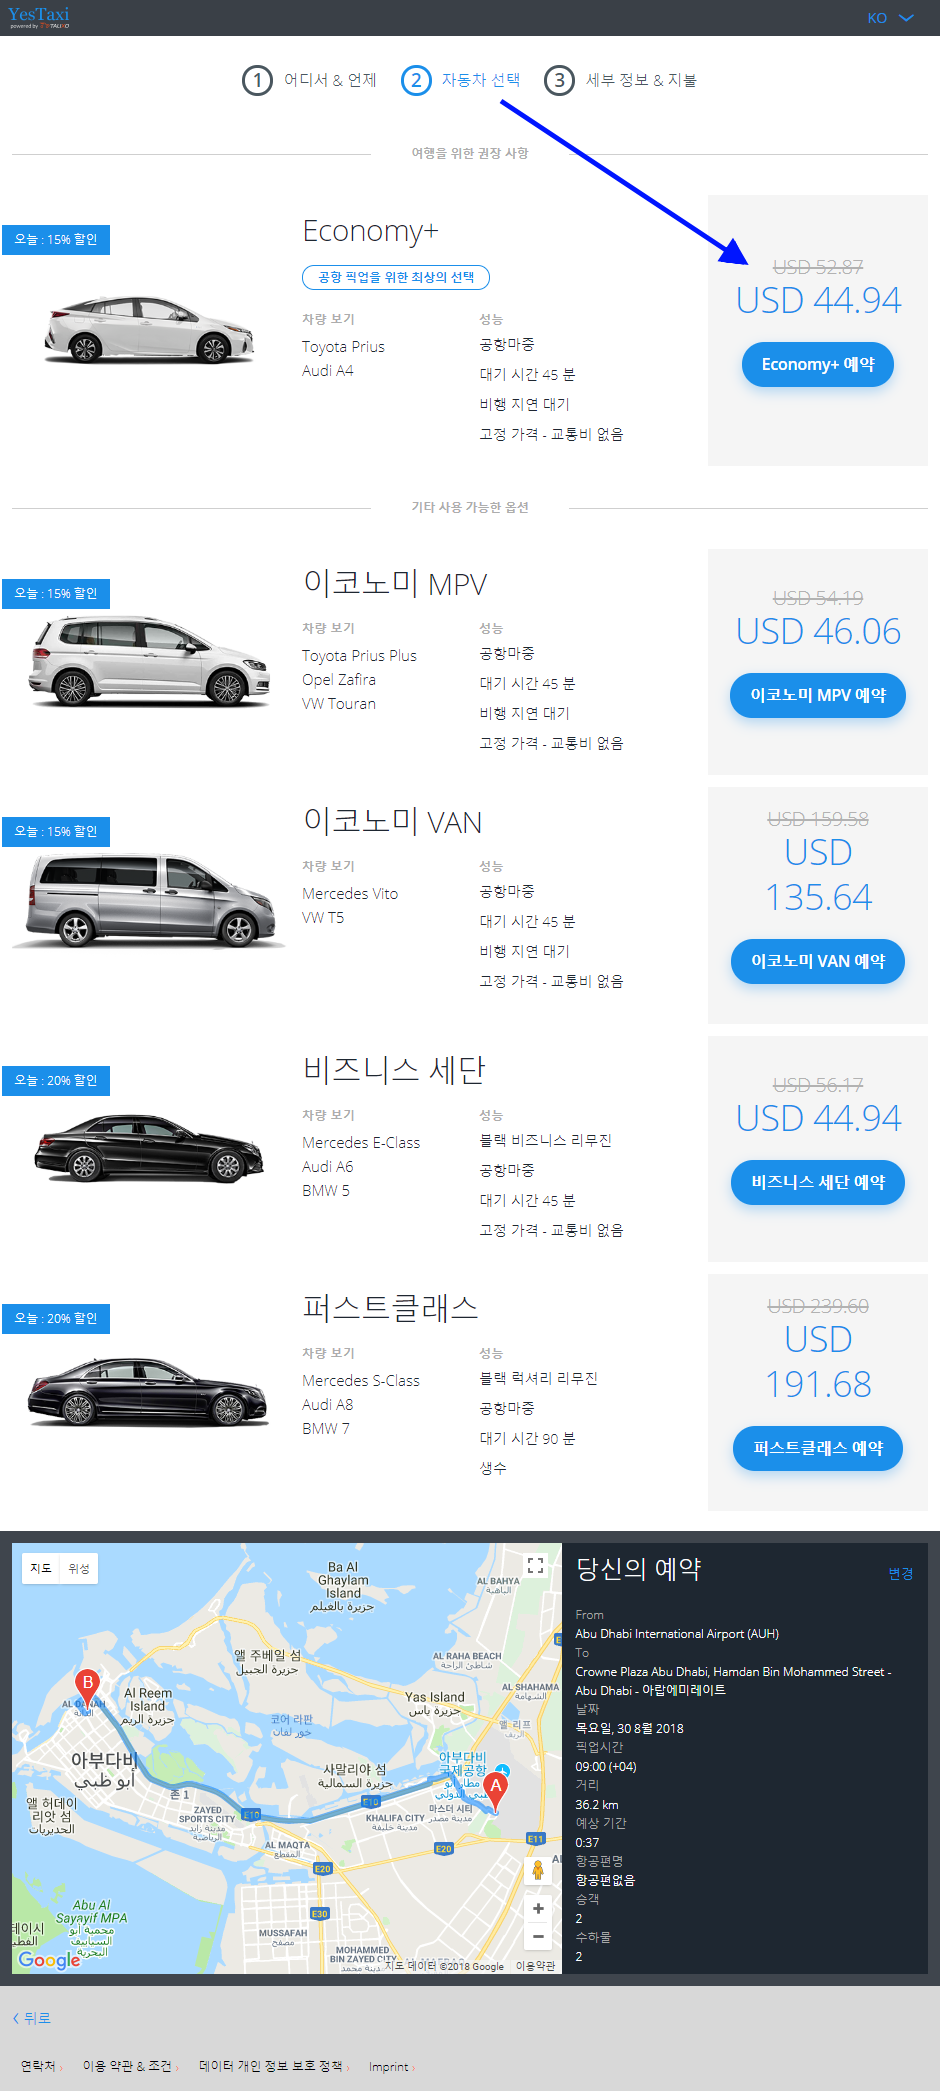Click the 이코노미 MPV 예약 button
Screen dimensions: 940x2091
pos(818,696)
